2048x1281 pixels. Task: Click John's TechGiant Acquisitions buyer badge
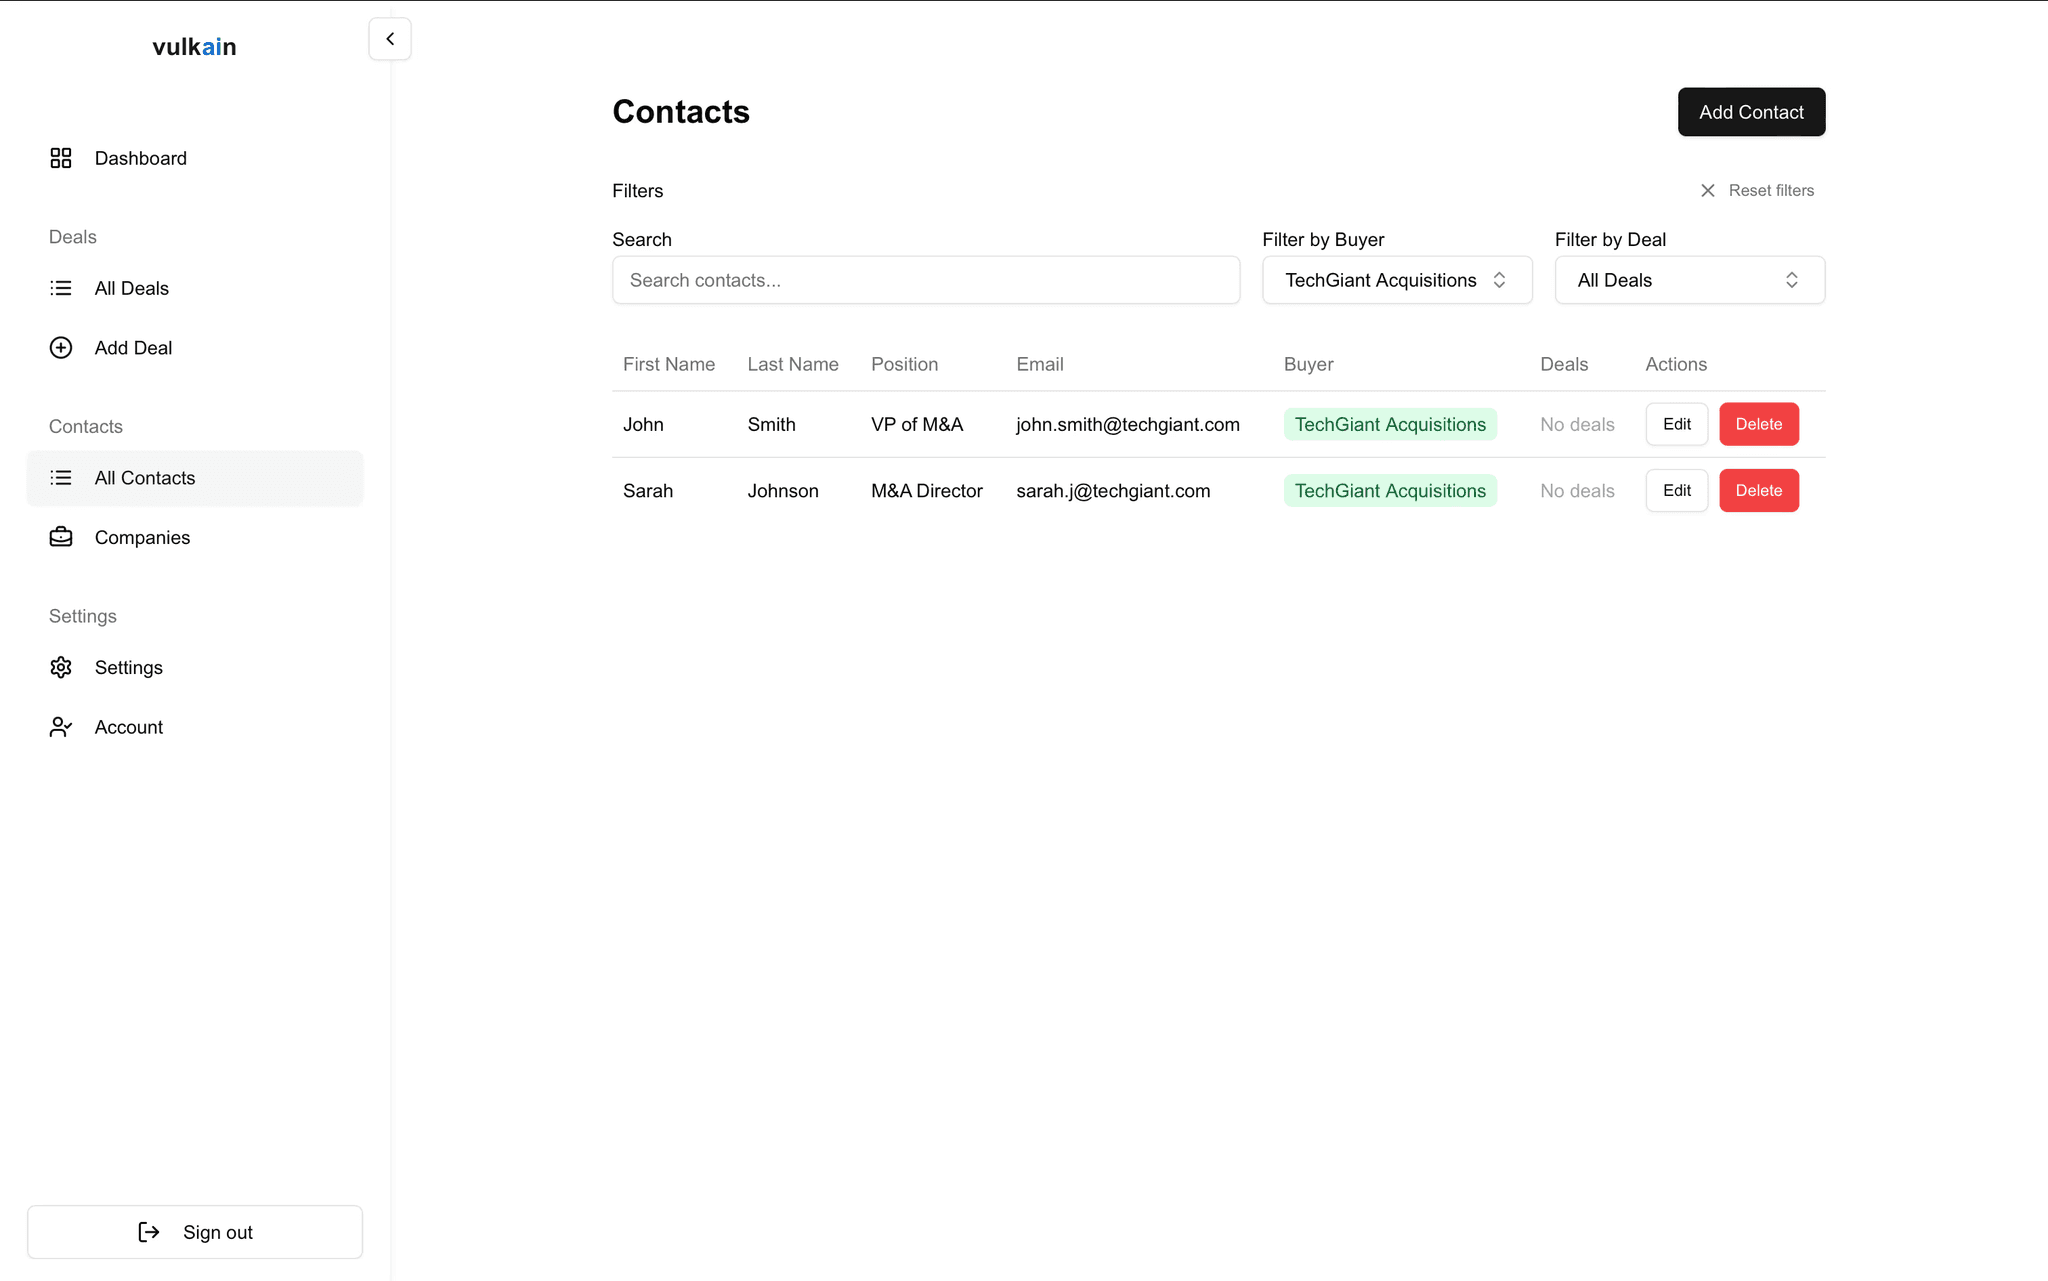(1389, 424)
